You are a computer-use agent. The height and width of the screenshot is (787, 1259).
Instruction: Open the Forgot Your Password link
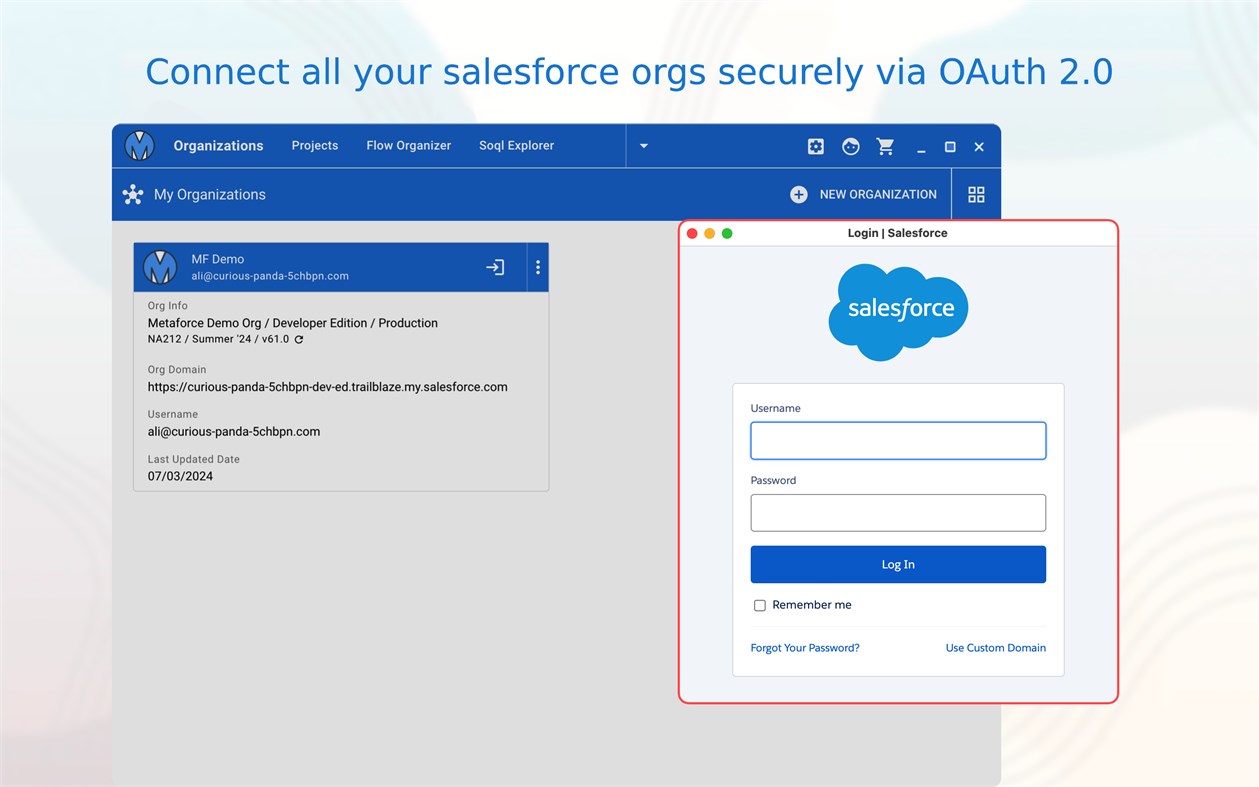805,648
